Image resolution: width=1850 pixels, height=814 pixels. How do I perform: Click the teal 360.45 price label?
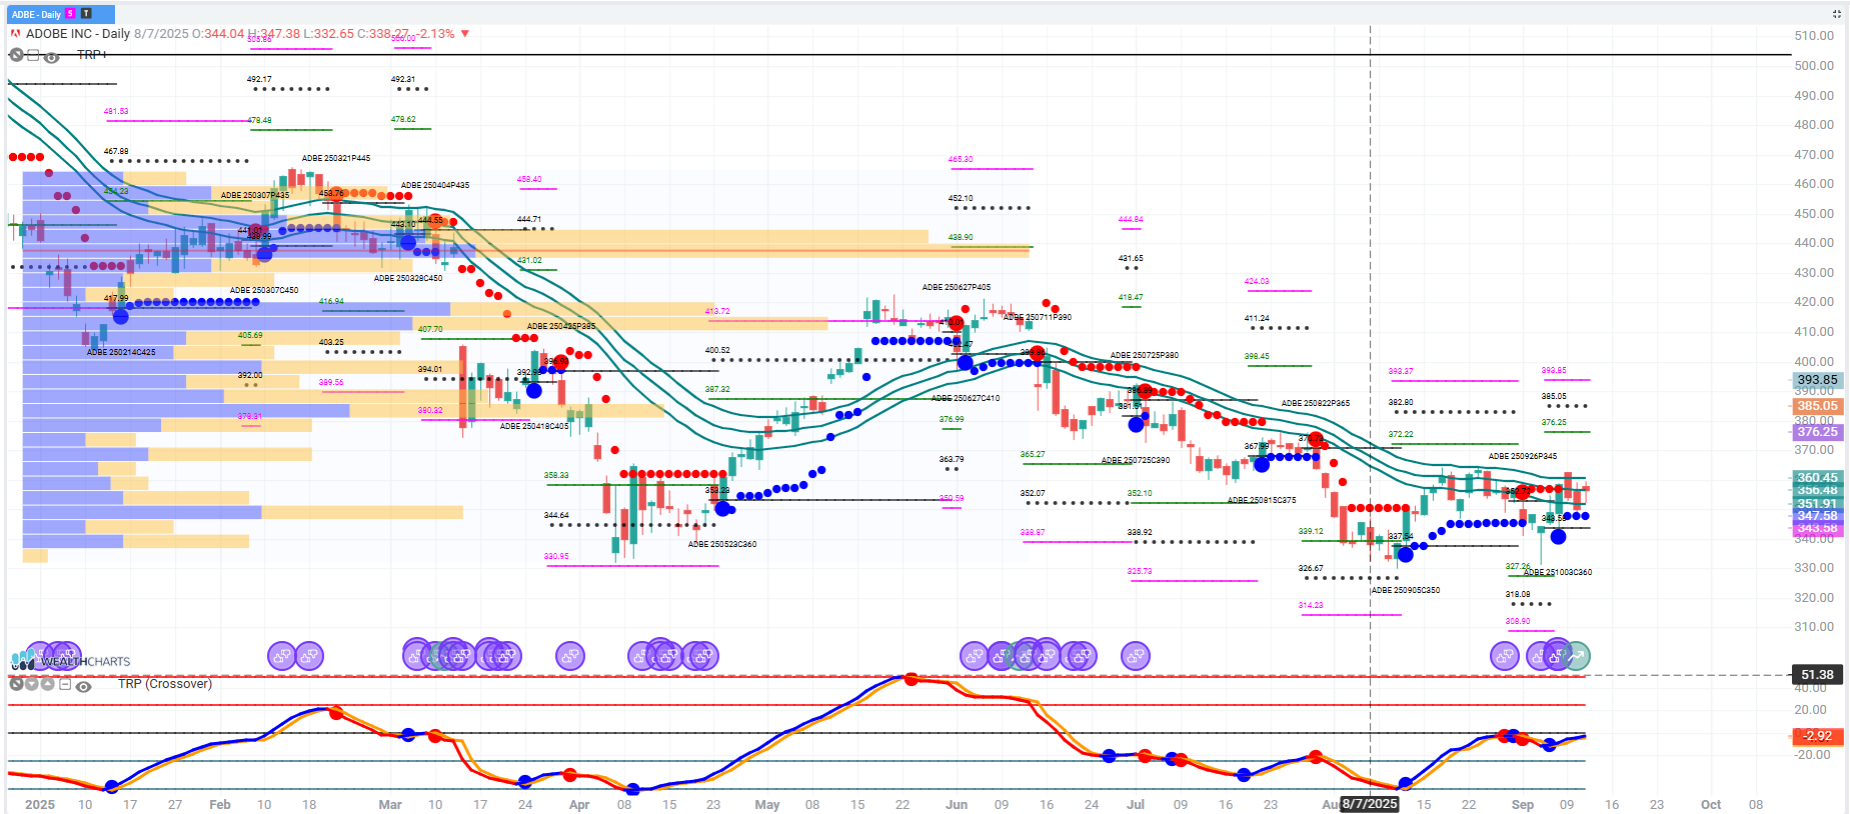1816,477
